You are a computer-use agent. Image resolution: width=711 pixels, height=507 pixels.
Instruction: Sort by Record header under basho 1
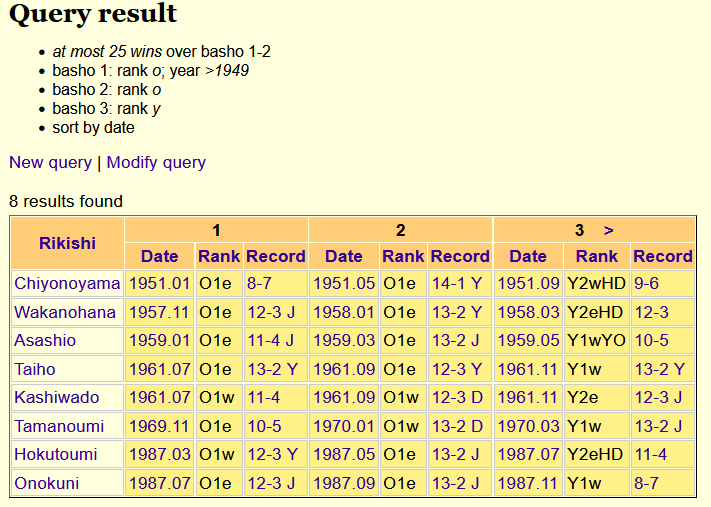point(276,256)
